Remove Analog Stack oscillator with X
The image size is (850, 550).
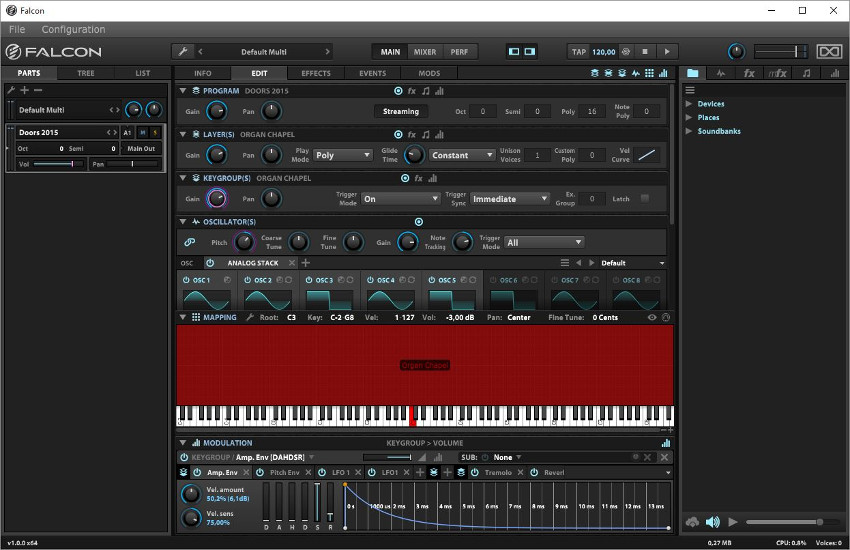coord(292,263)
